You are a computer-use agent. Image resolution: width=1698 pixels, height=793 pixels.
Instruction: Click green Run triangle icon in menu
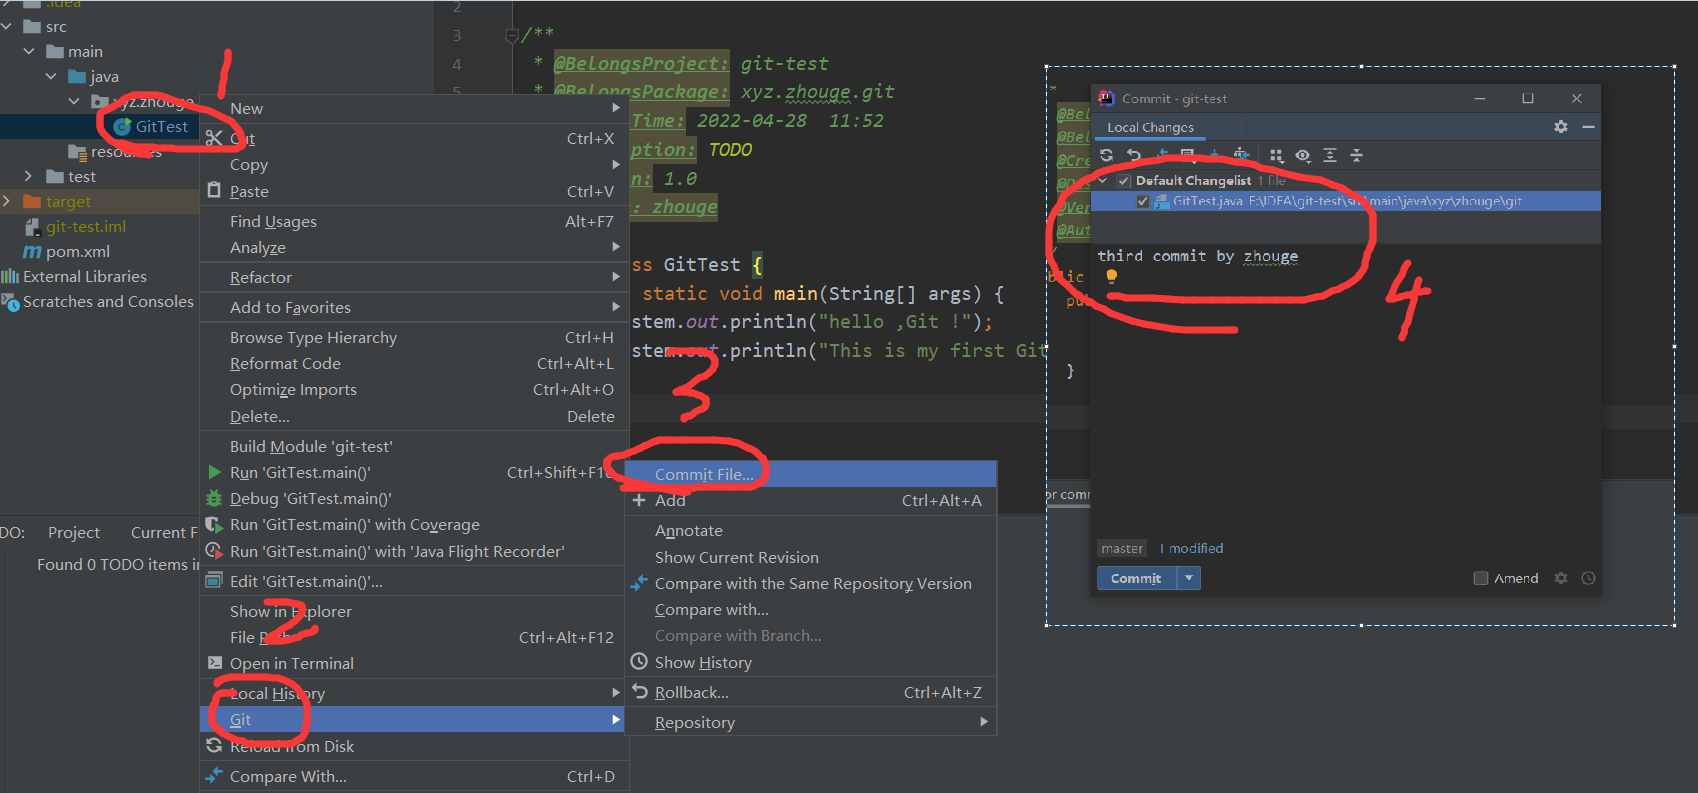point(214,472)
